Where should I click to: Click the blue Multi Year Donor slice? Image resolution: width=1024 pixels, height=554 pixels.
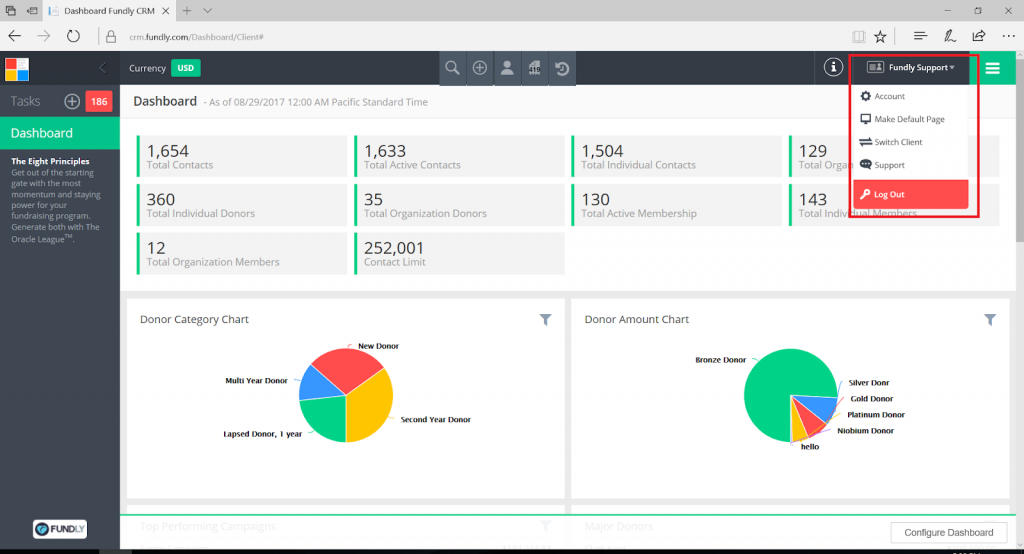(x=318, y=385)
